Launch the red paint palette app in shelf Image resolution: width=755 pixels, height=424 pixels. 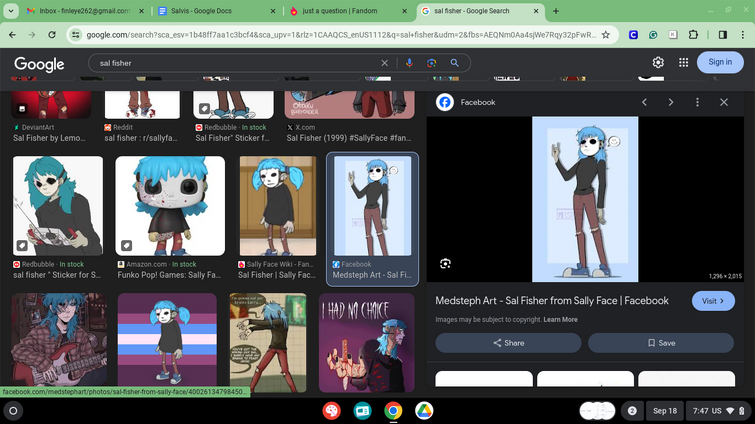(331, 411)
